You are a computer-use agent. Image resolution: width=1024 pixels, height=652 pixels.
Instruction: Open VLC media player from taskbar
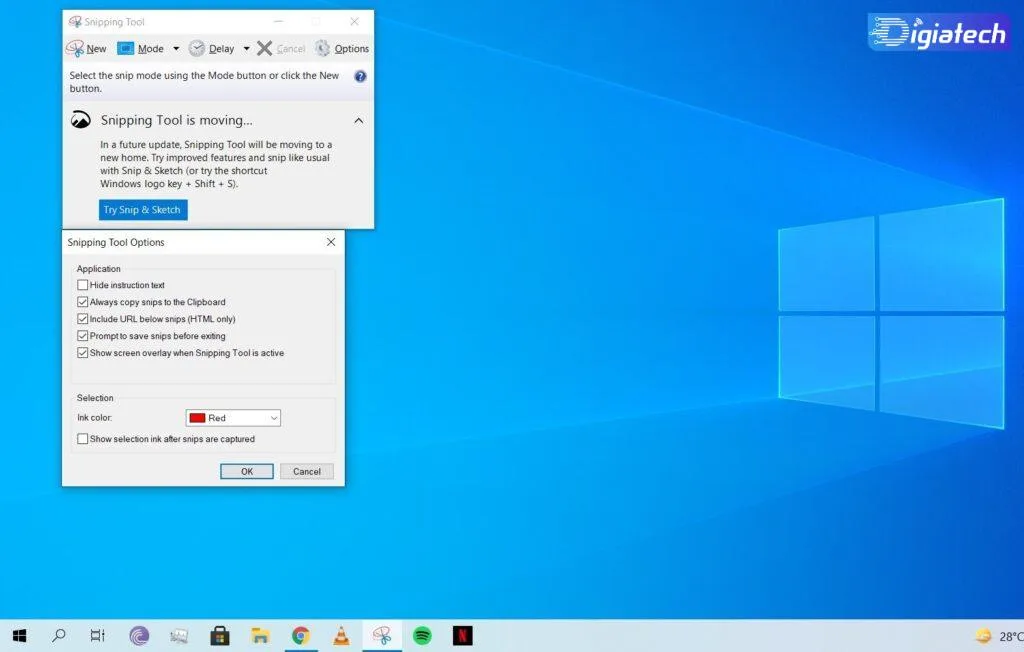[341, 635]
